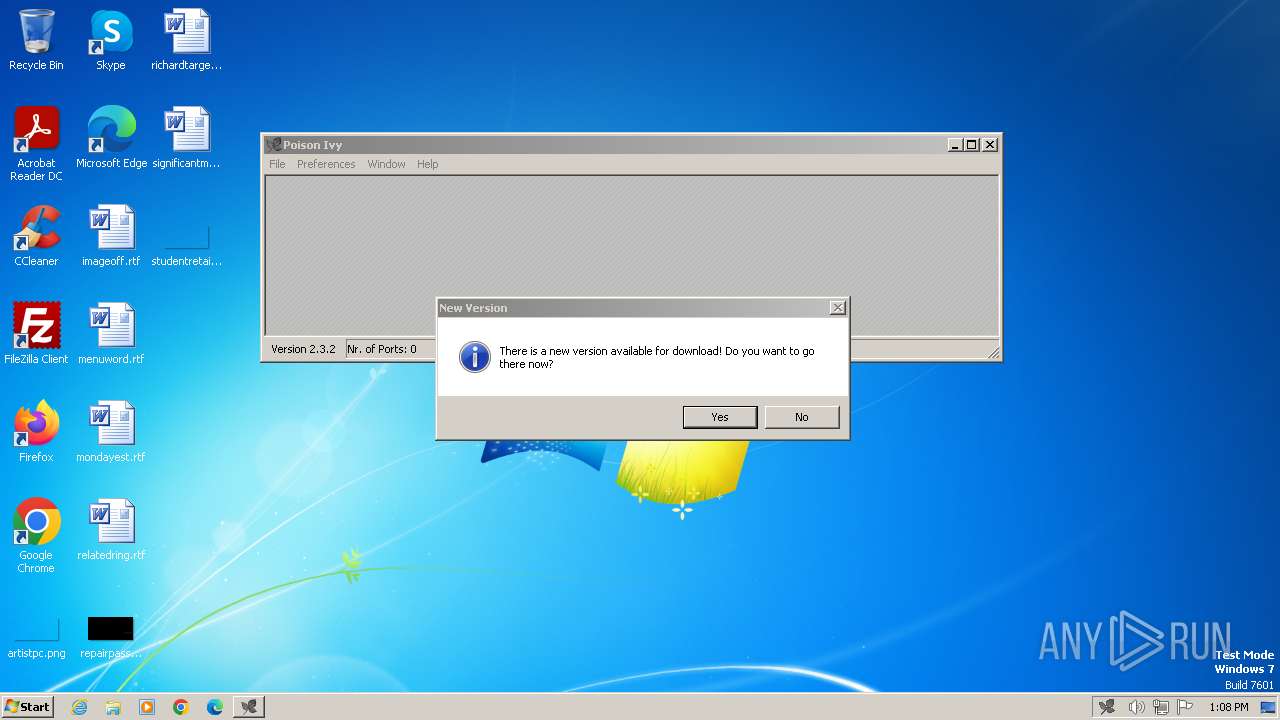This screenshot has width=1280, height=720.
Task: Click the network tray icon
Action: [1161, 707]
